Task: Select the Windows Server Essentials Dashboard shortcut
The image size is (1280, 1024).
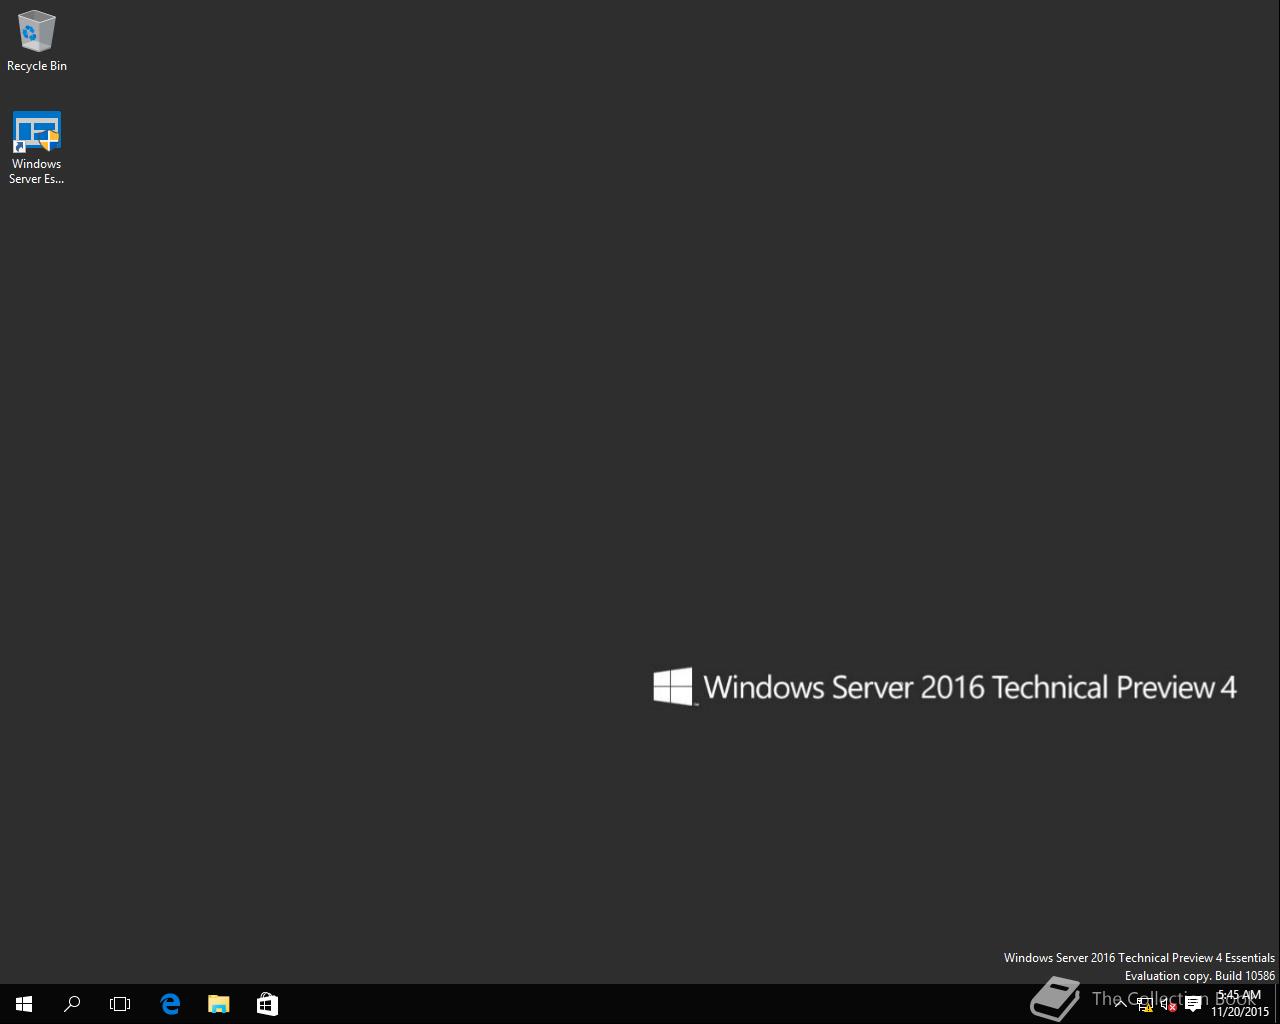Action: (37, 148)
